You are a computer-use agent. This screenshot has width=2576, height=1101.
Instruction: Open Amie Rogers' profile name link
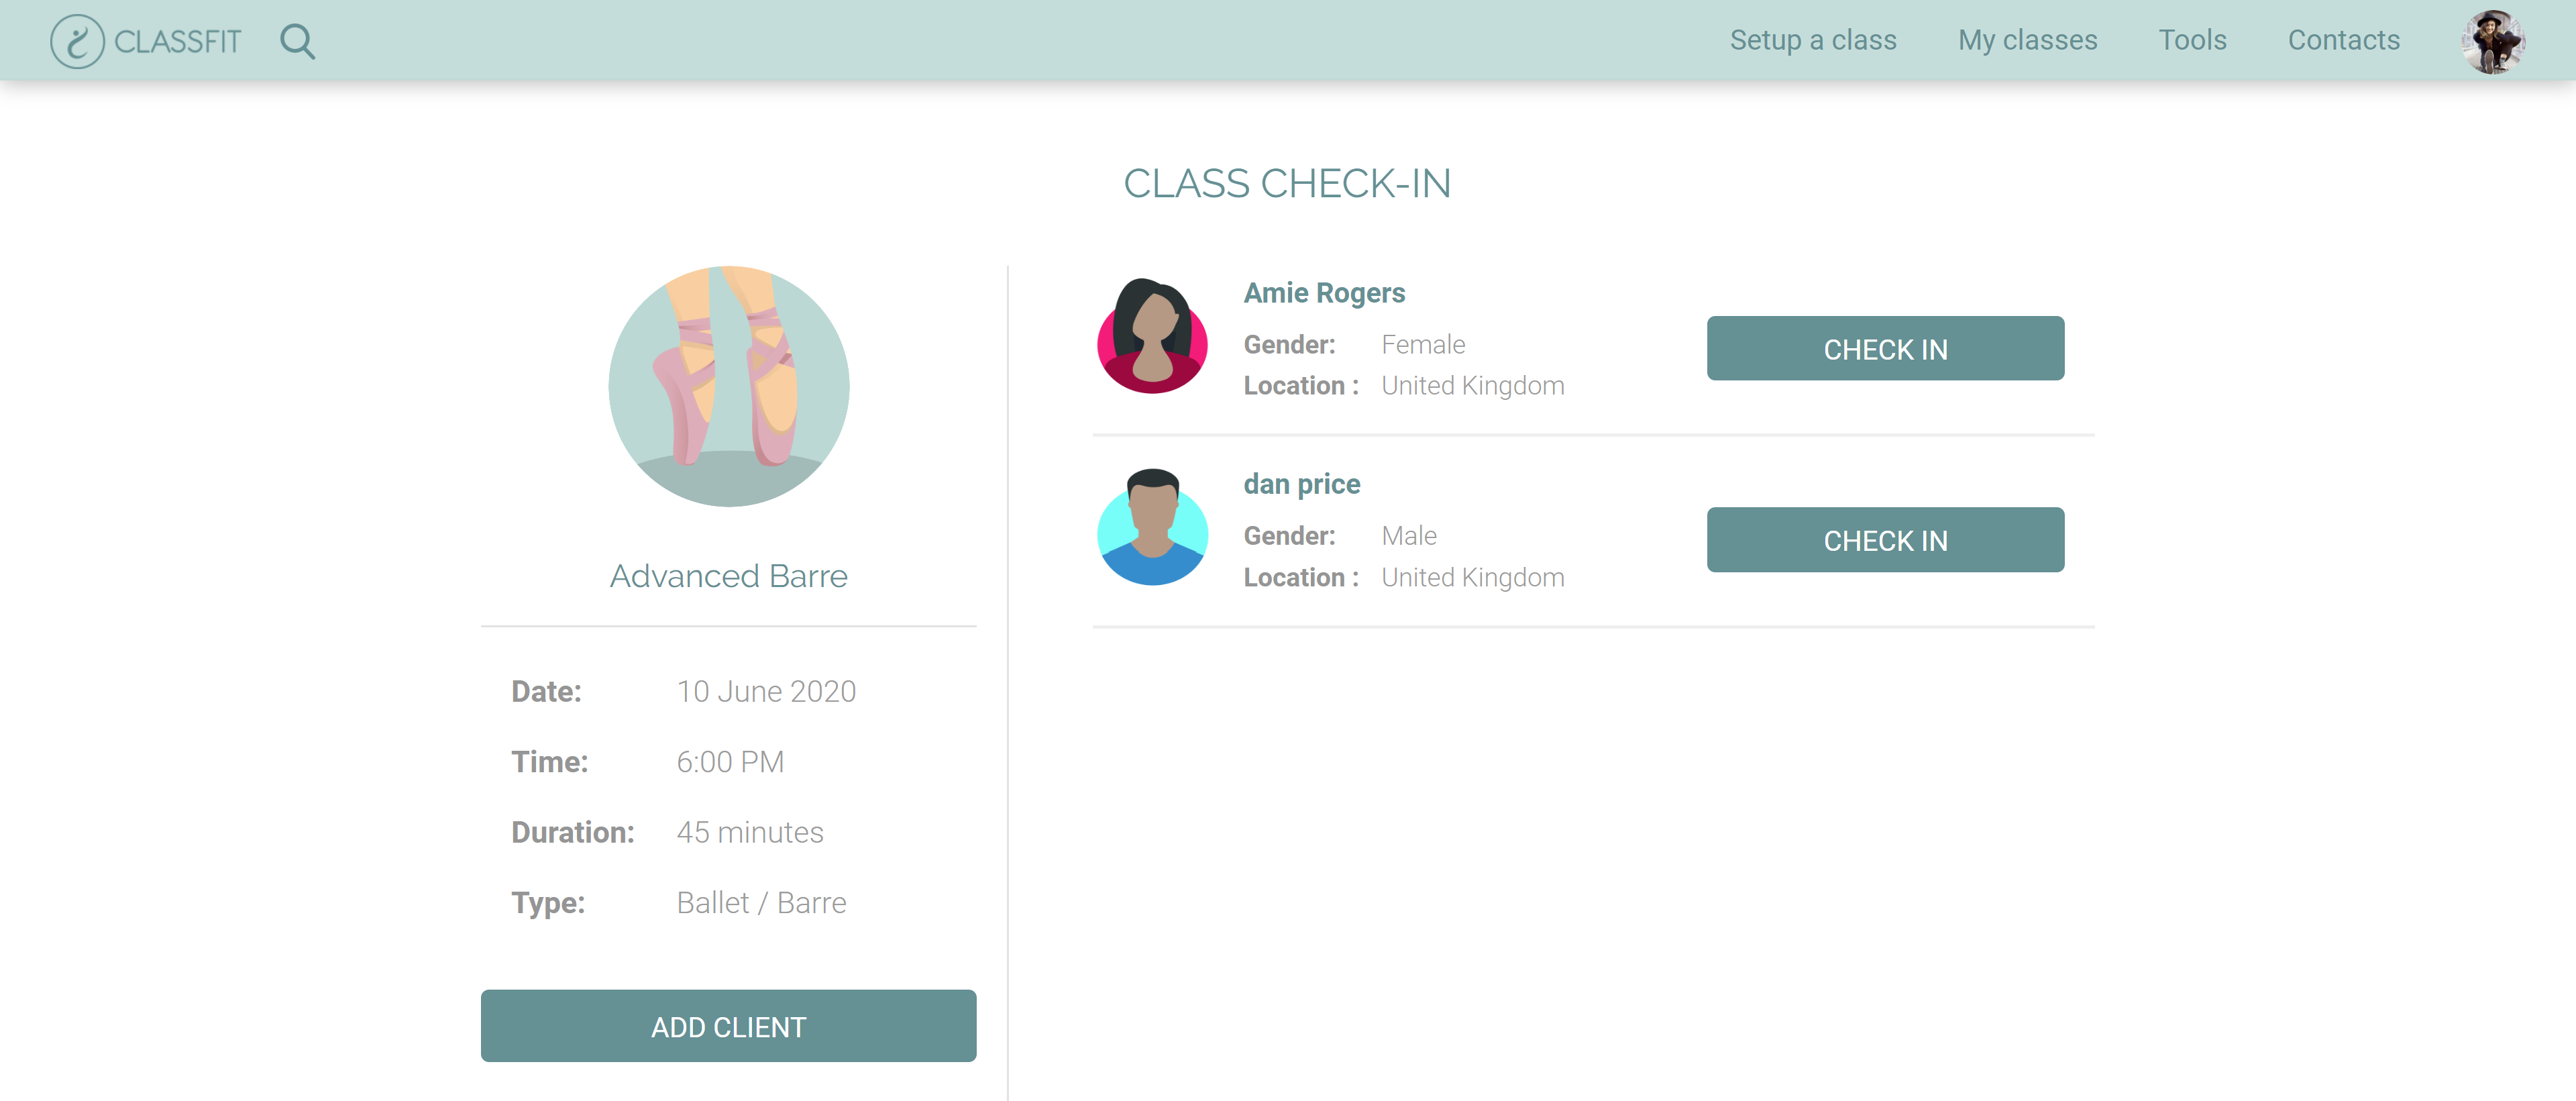pyautogui.click(x=1324, y=293)
